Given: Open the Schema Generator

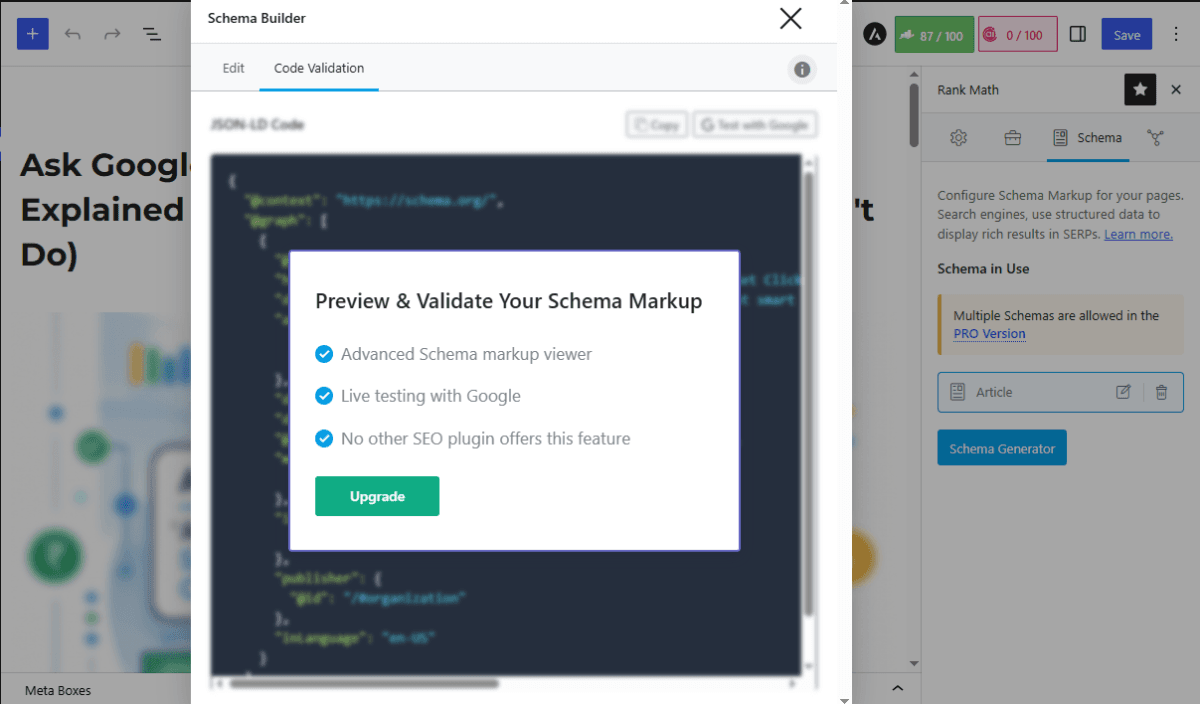Looking at the screenshot, I should tap(1001, 448).
